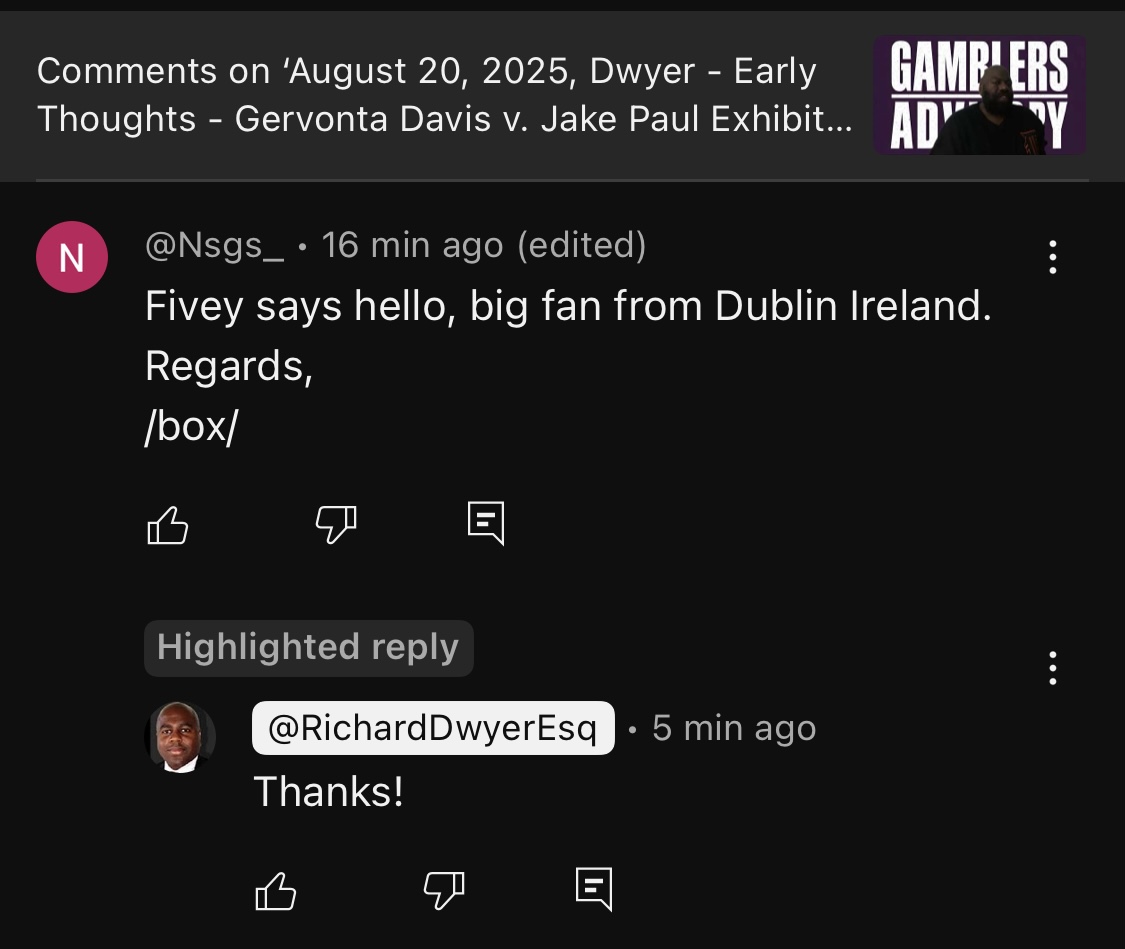Screen dimensions: 1125x949
Task: View Richard Dwyer's profile photo avatar
Action: [x=180, y=737]
